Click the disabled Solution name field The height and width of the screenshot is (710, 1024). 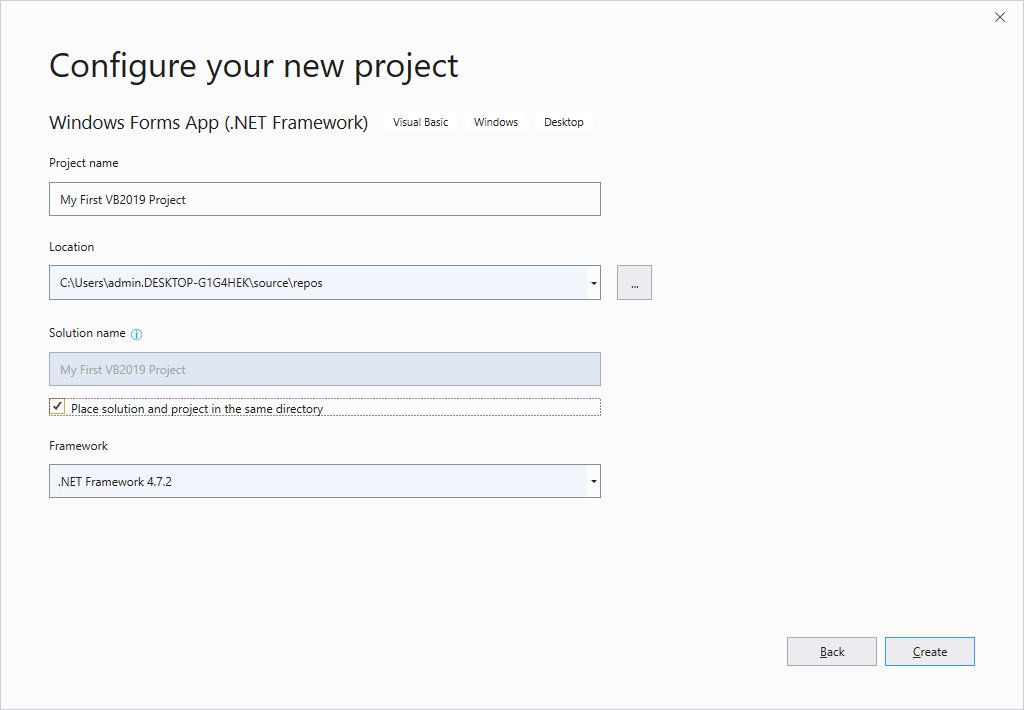(325, 369)
